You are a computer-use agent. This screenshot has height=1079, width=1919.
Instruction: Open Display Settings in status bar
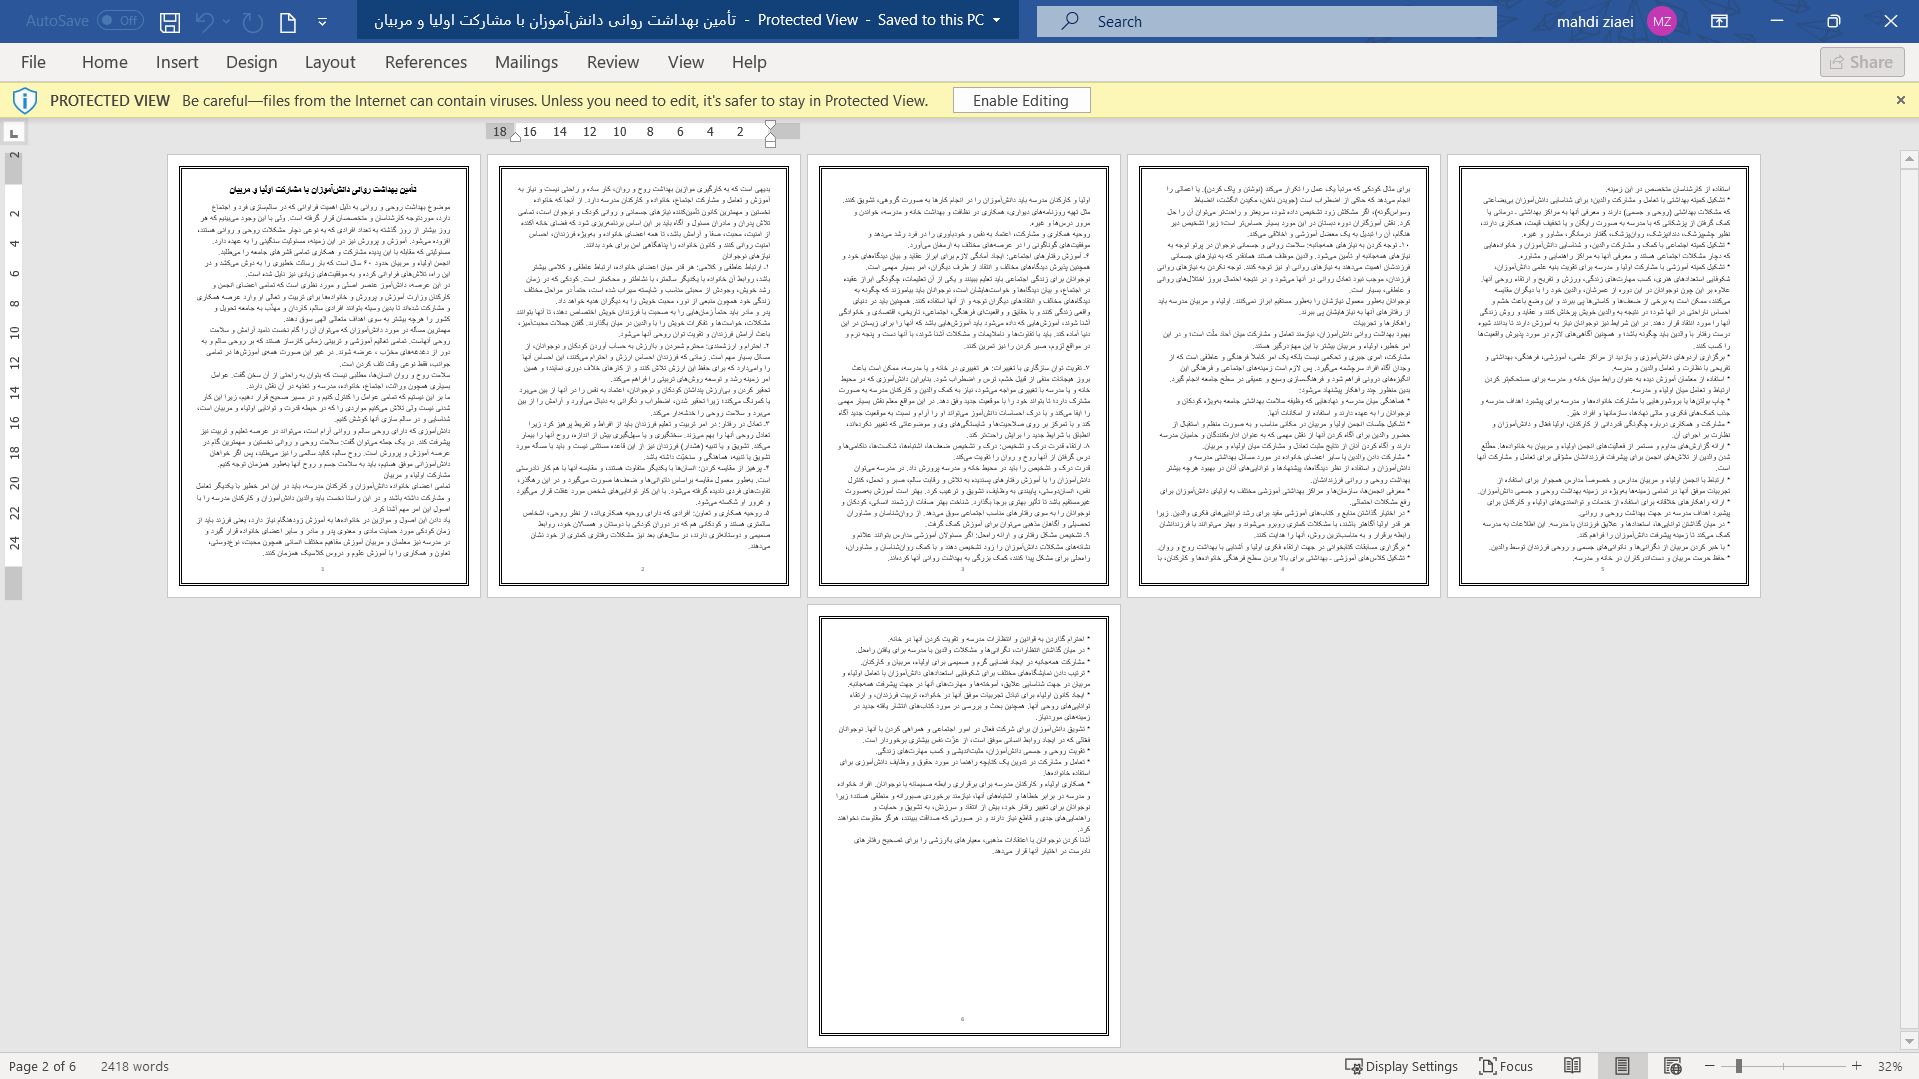(x=1401, y=1066)
